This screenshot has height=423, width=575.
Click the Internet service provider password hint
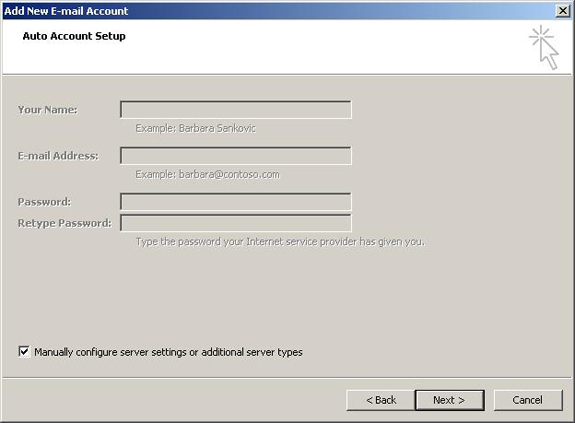[x=280, y=242]
